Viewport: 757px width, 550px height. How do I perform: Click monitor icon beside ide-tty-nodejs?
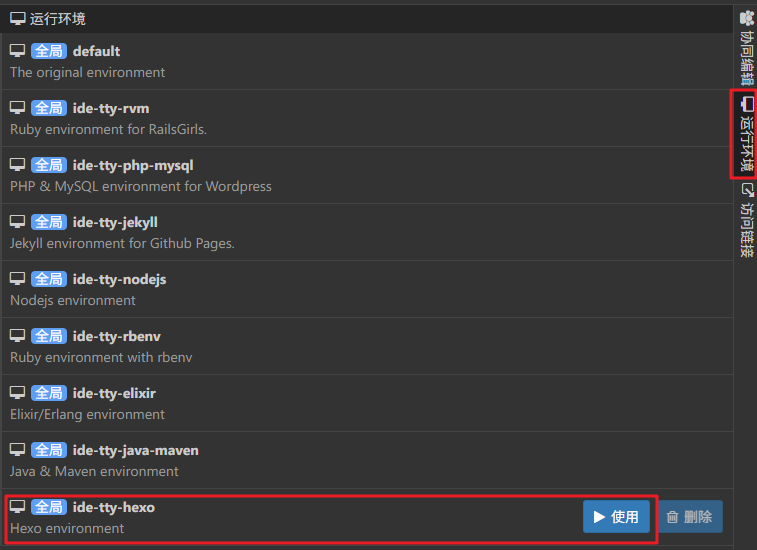click(x=18, y=279)
